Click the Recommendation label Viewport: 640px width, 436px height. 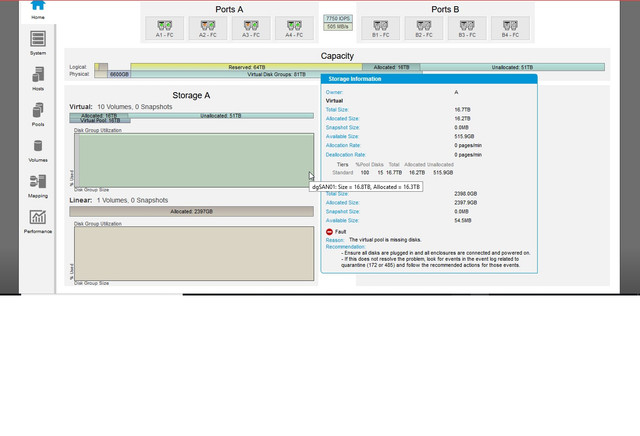(x=345, y=247)
